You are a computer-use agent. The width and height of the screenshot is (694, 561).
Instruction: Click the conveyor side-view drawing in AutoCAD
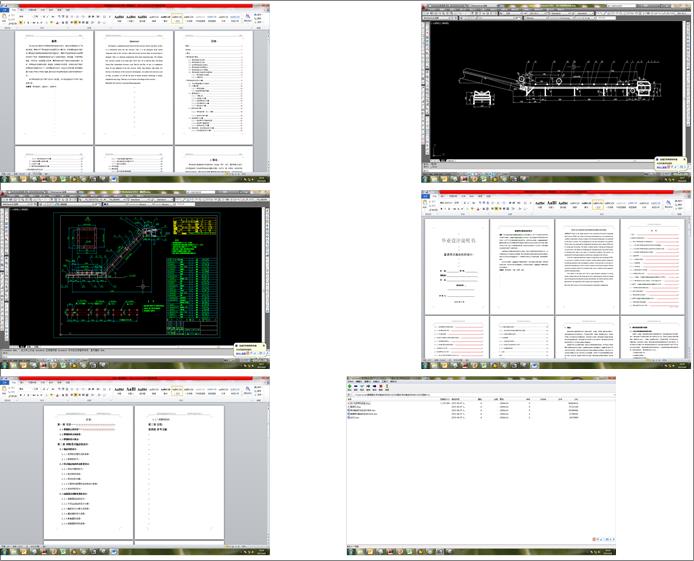tap(559, 81)
